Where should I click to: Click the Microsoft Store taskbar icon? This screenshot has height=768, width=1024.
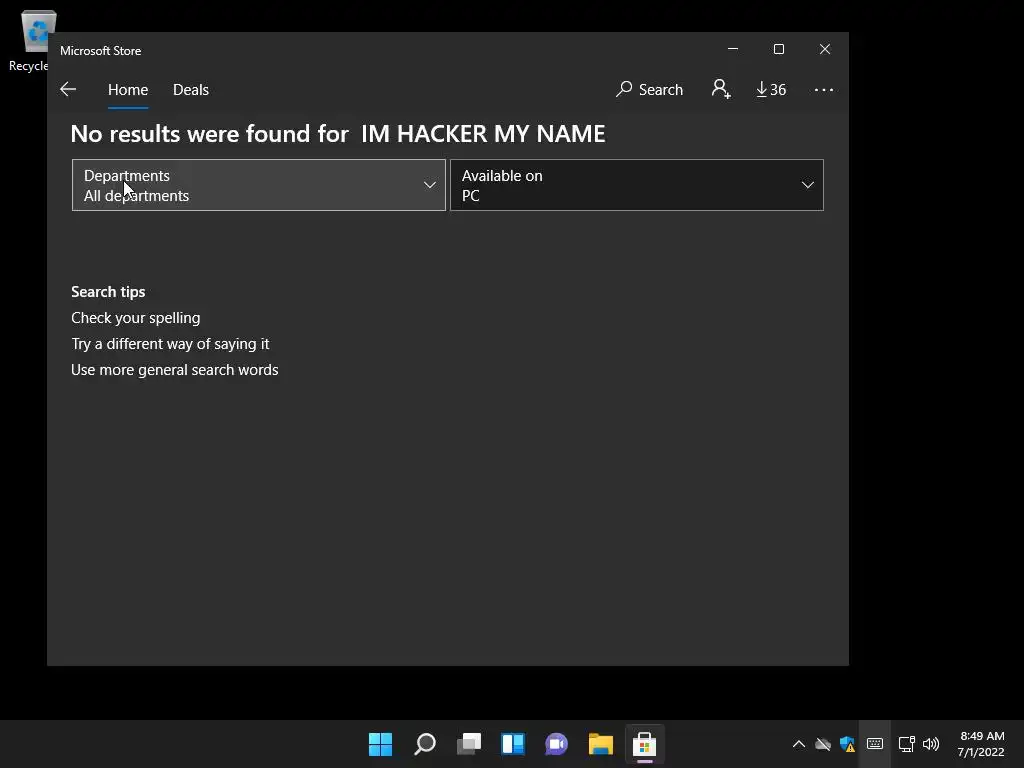[645, 744]
